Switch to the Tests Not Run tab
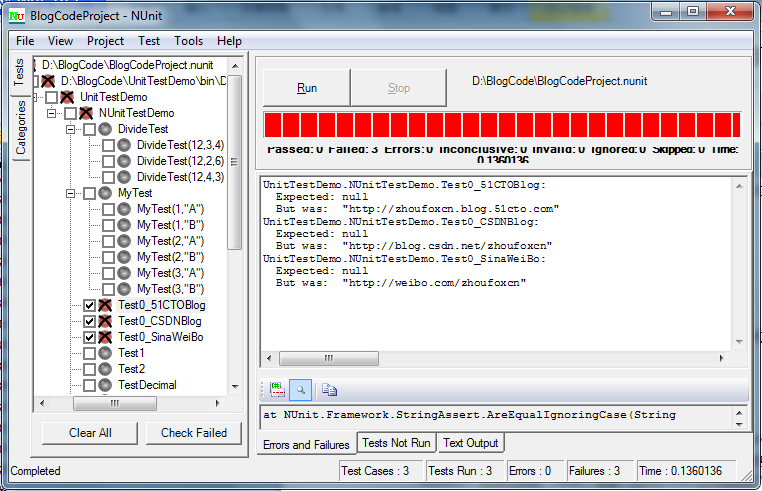 [397, 443]
